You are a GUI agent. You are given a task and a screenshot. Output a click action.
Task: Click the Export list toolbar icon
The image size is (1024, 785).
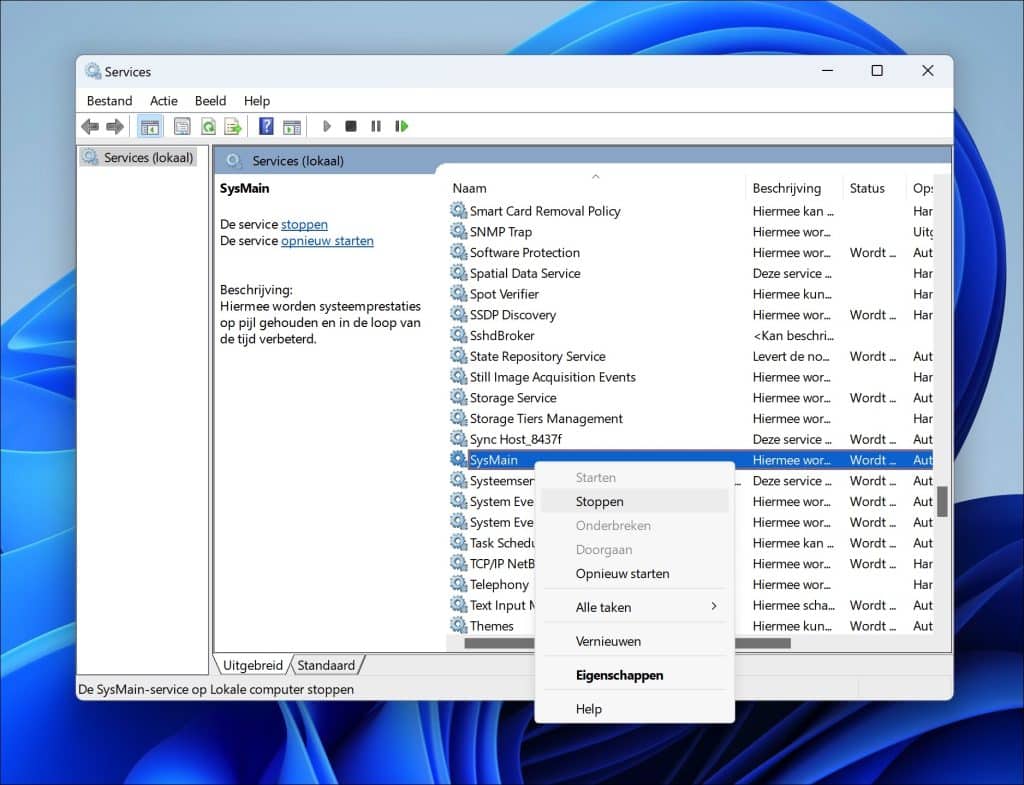(x=232, y=127)
